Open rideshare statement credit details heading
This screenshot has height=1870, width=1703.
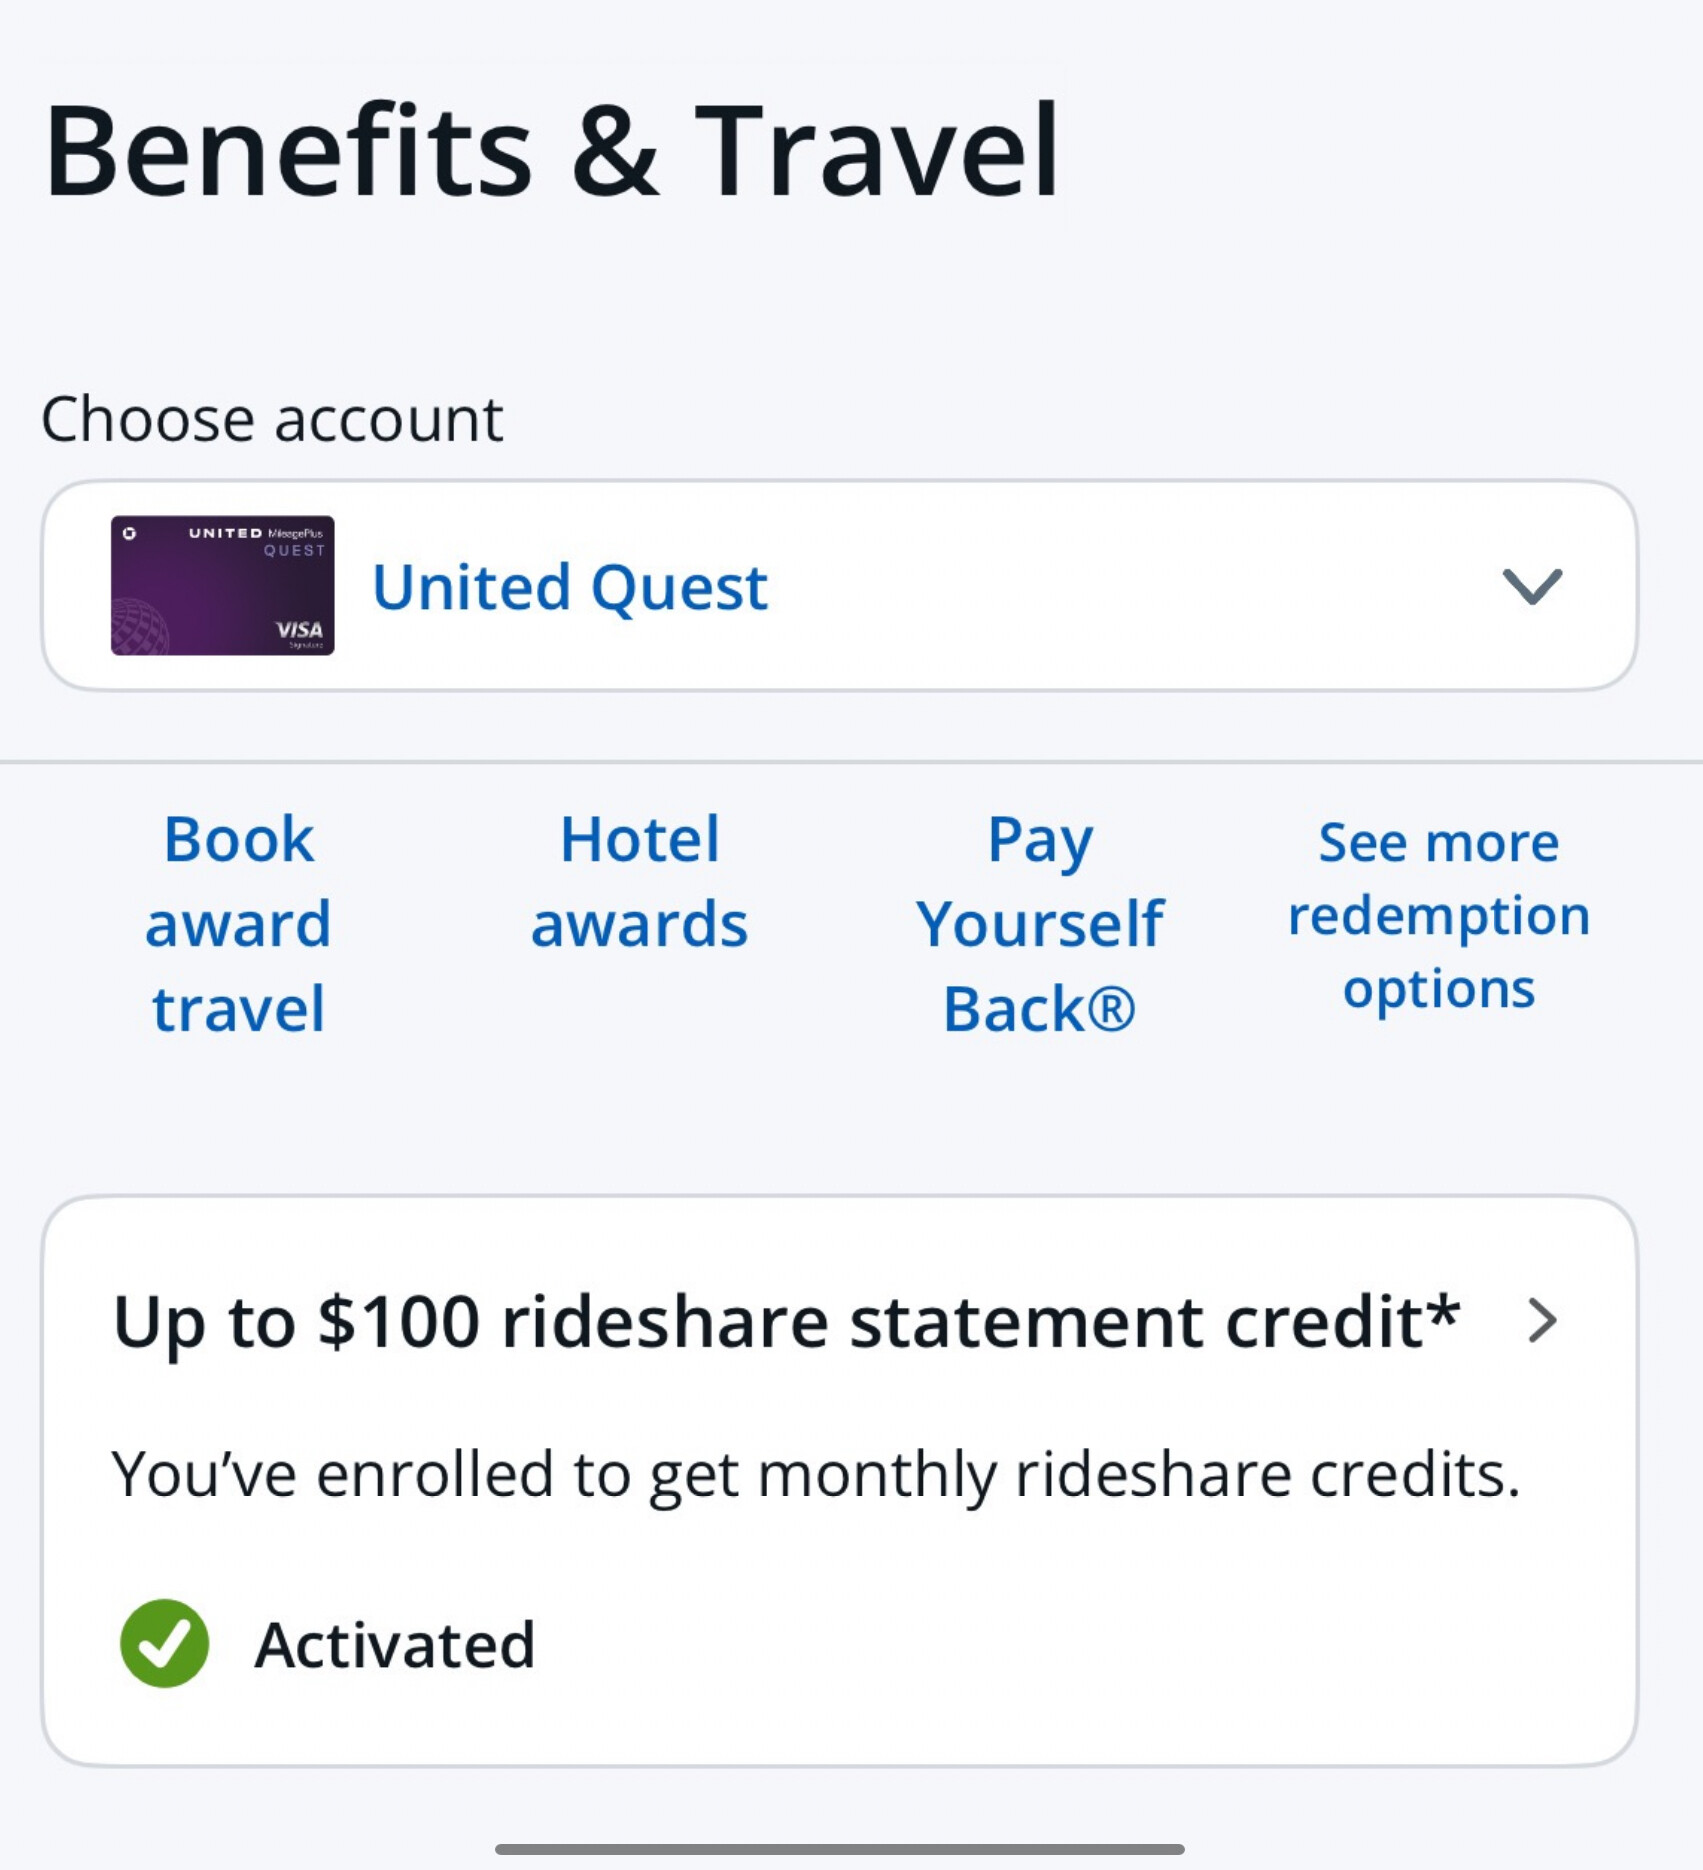click(787, 1322)
